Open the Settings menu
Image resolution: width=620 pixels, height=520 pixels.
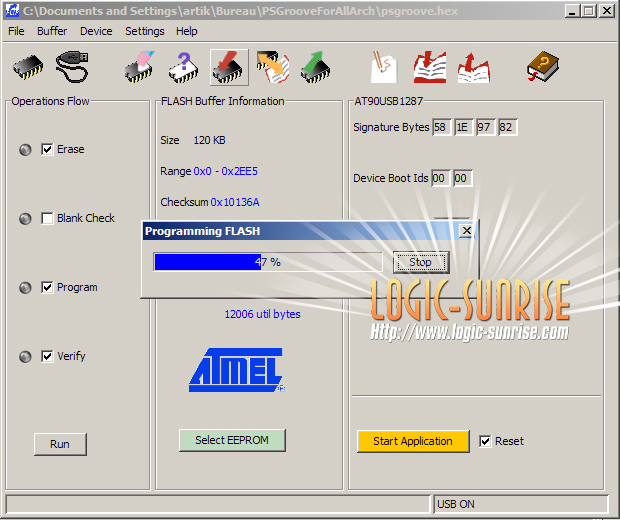(x=145, y=31)
